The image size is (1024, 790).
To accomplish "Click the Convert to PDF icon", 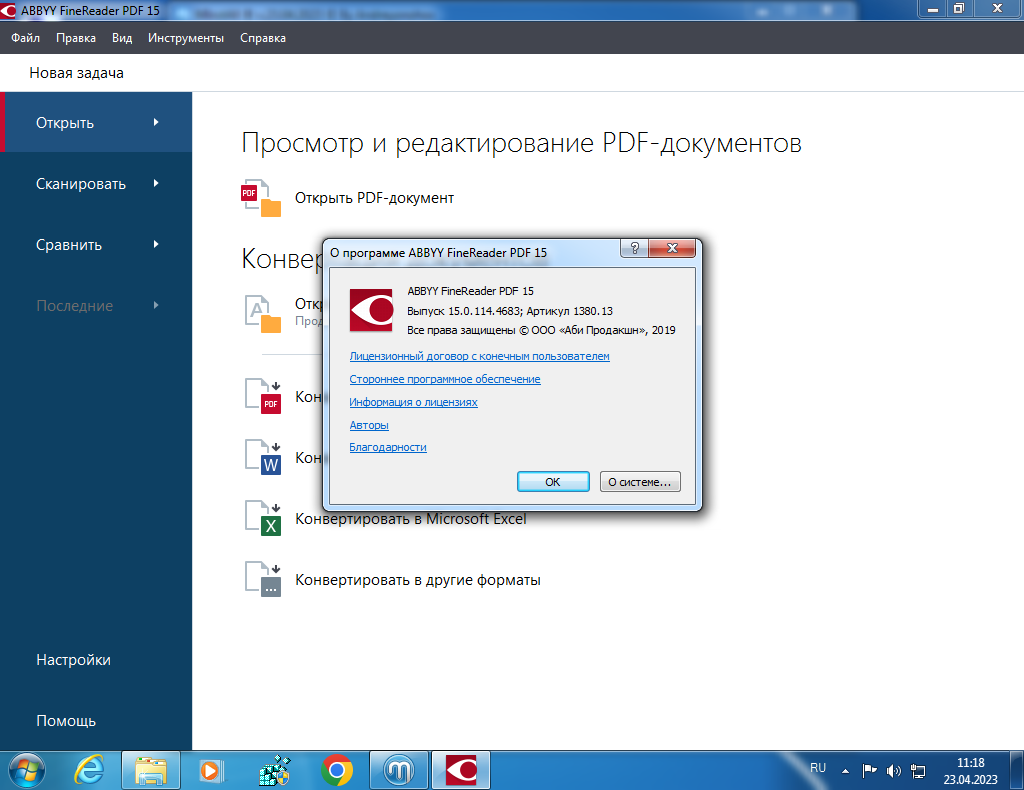I will coord(263,396).
